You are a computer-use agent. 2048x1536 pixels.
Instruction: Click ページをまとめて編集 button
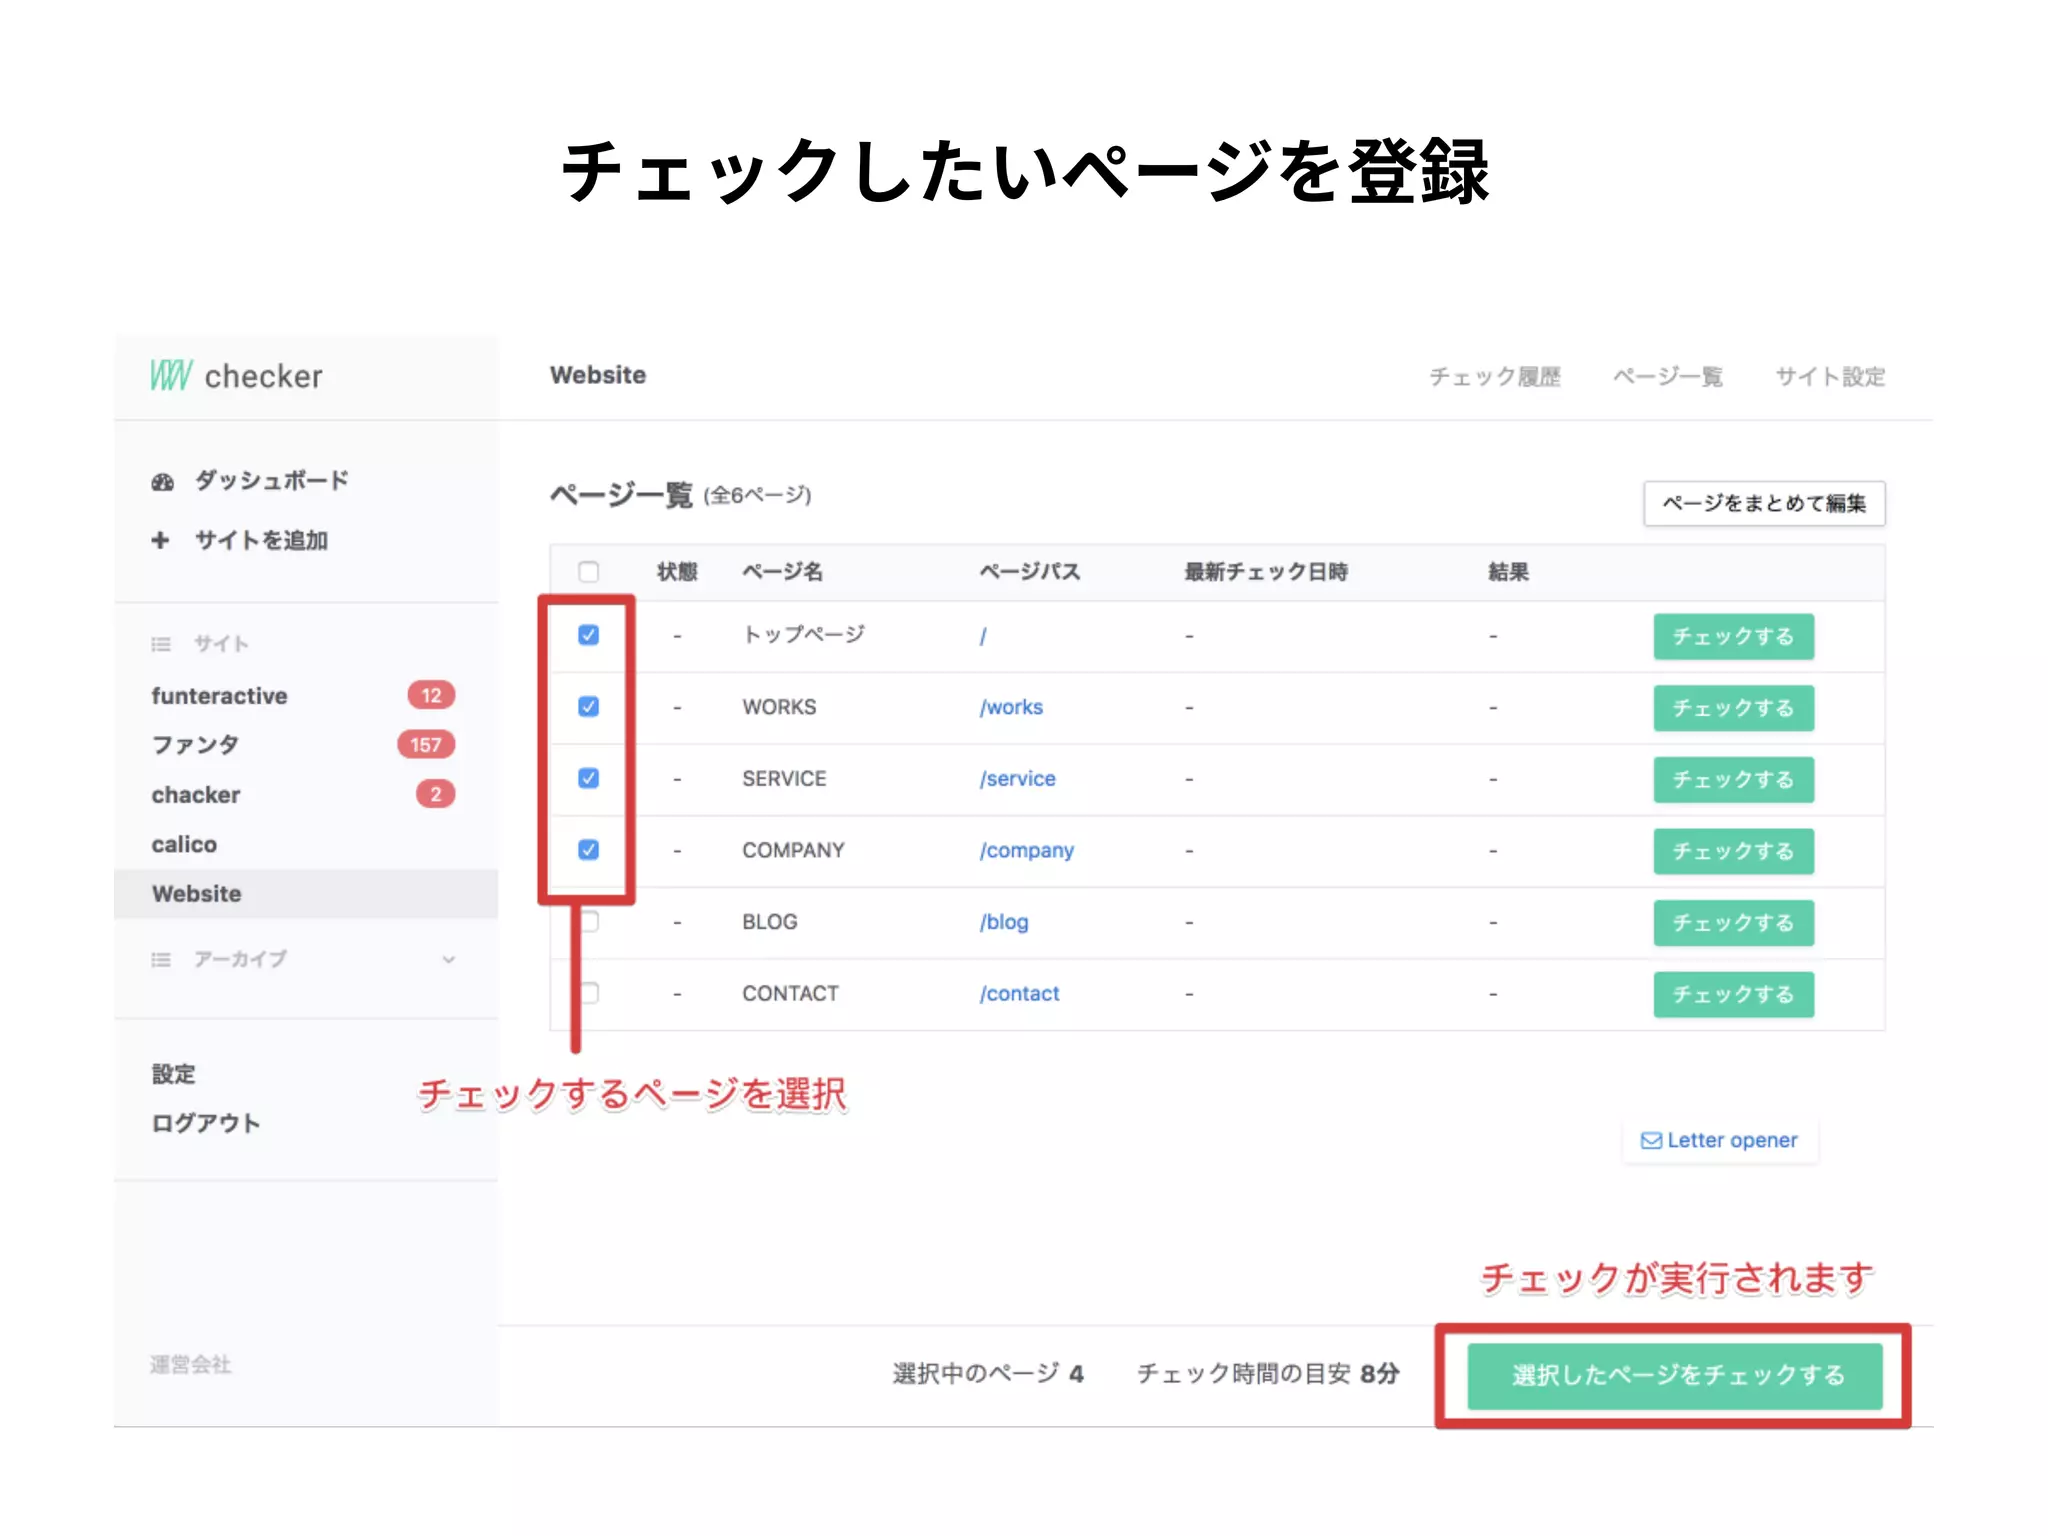coord(1764,503)
